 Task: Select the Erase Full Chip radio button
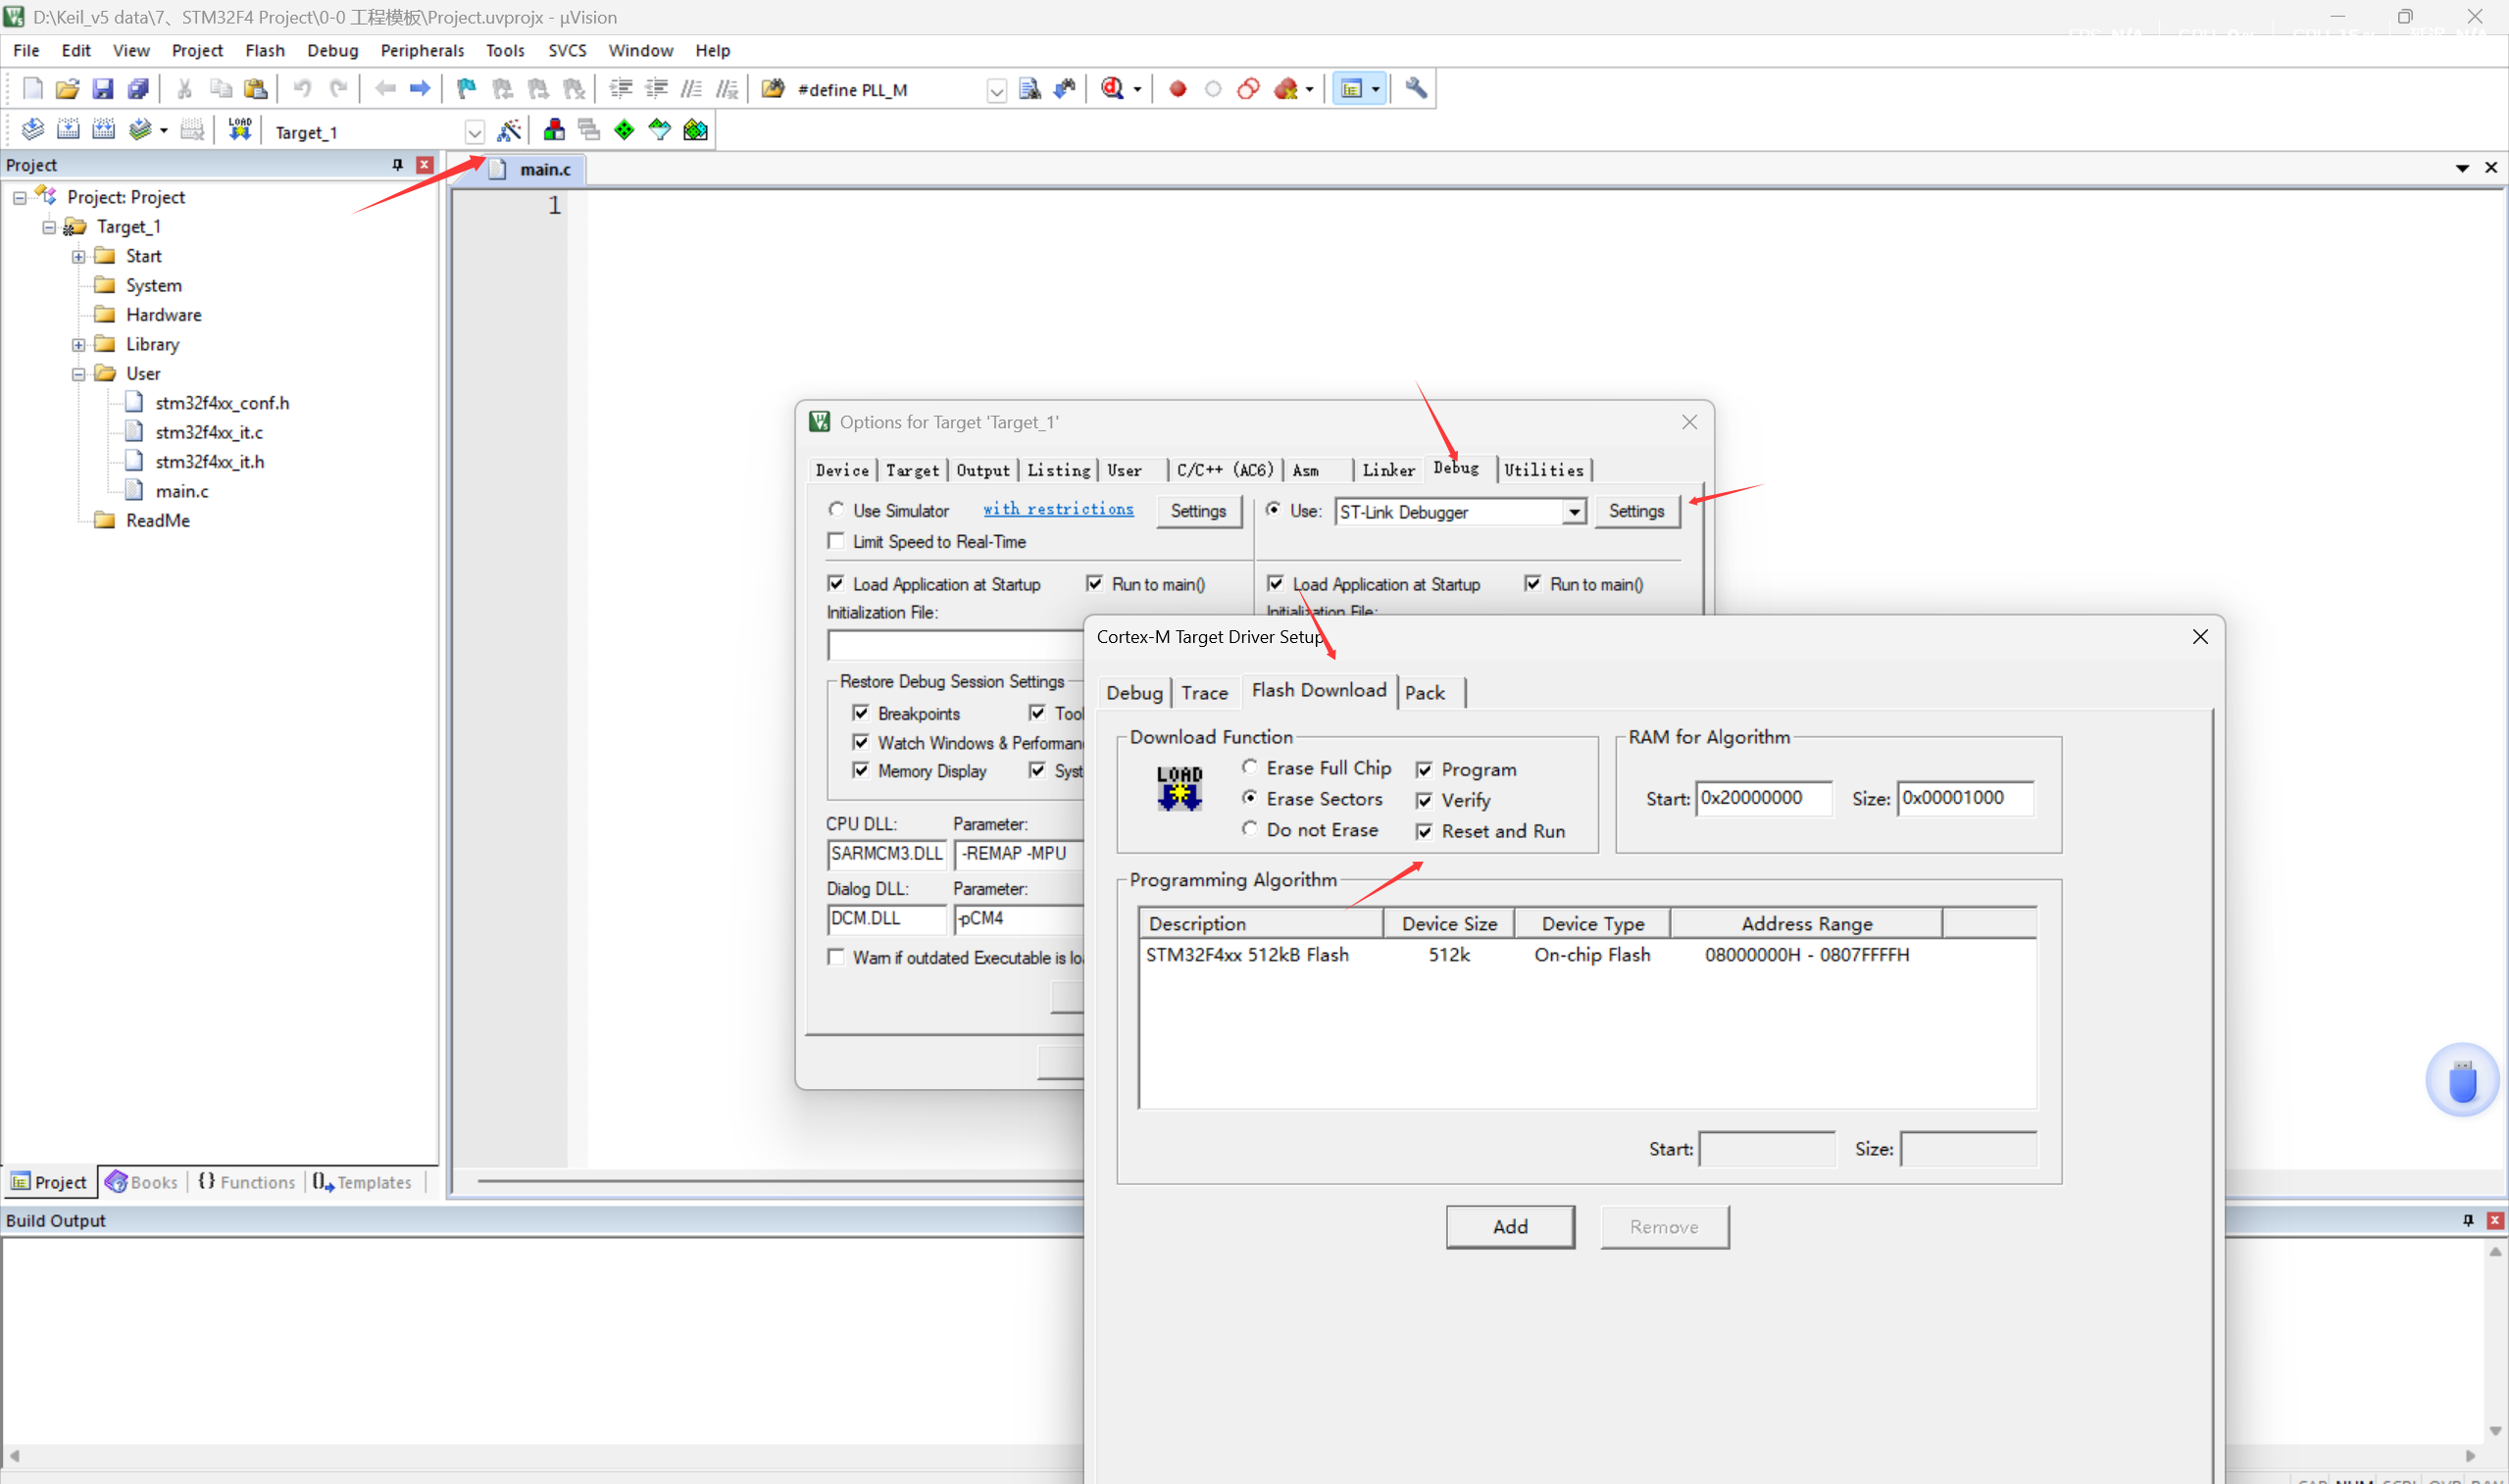pyautogui.click(x=1250, y=767)
